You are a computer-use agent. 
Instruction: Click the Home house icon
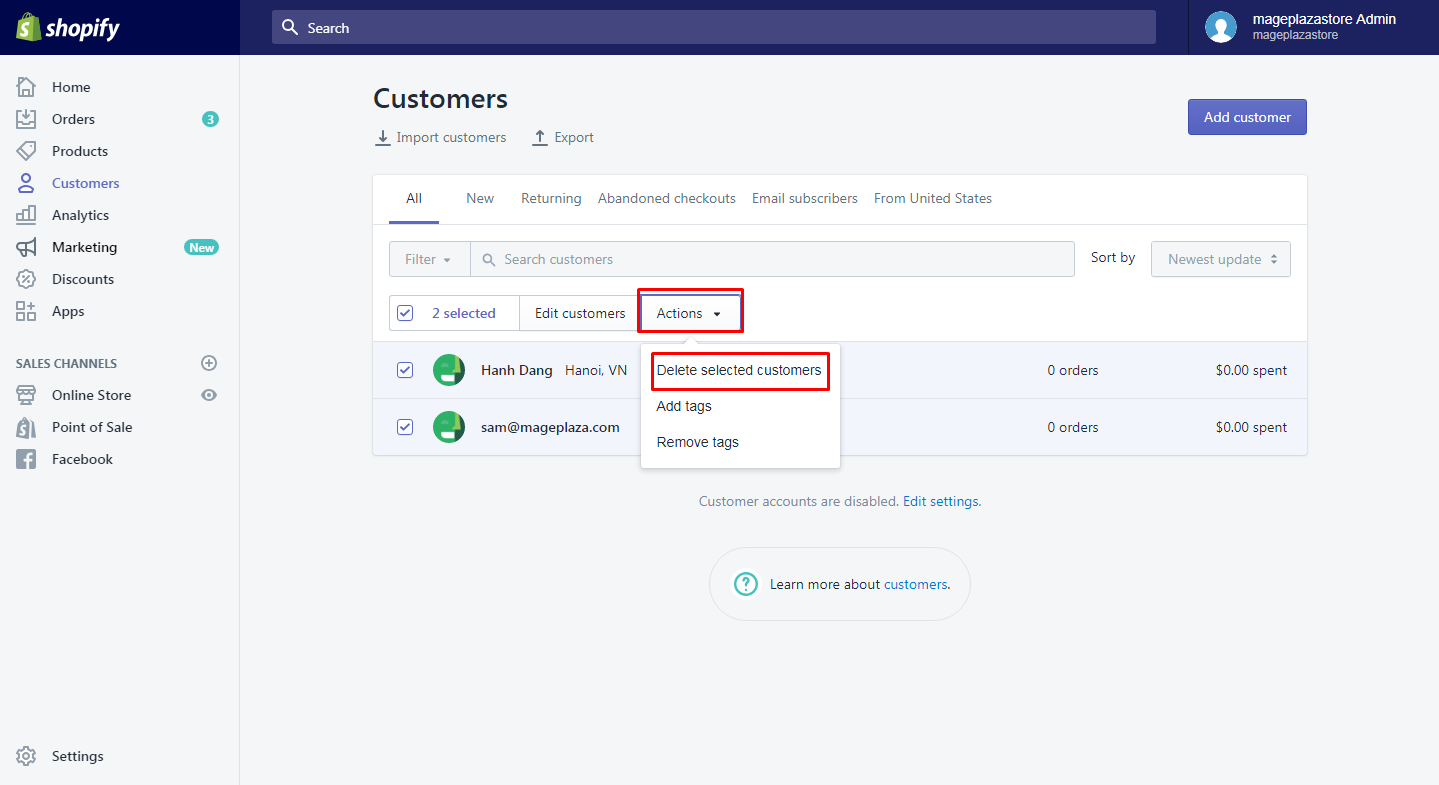pyautogui.click(x=26, y=87)
